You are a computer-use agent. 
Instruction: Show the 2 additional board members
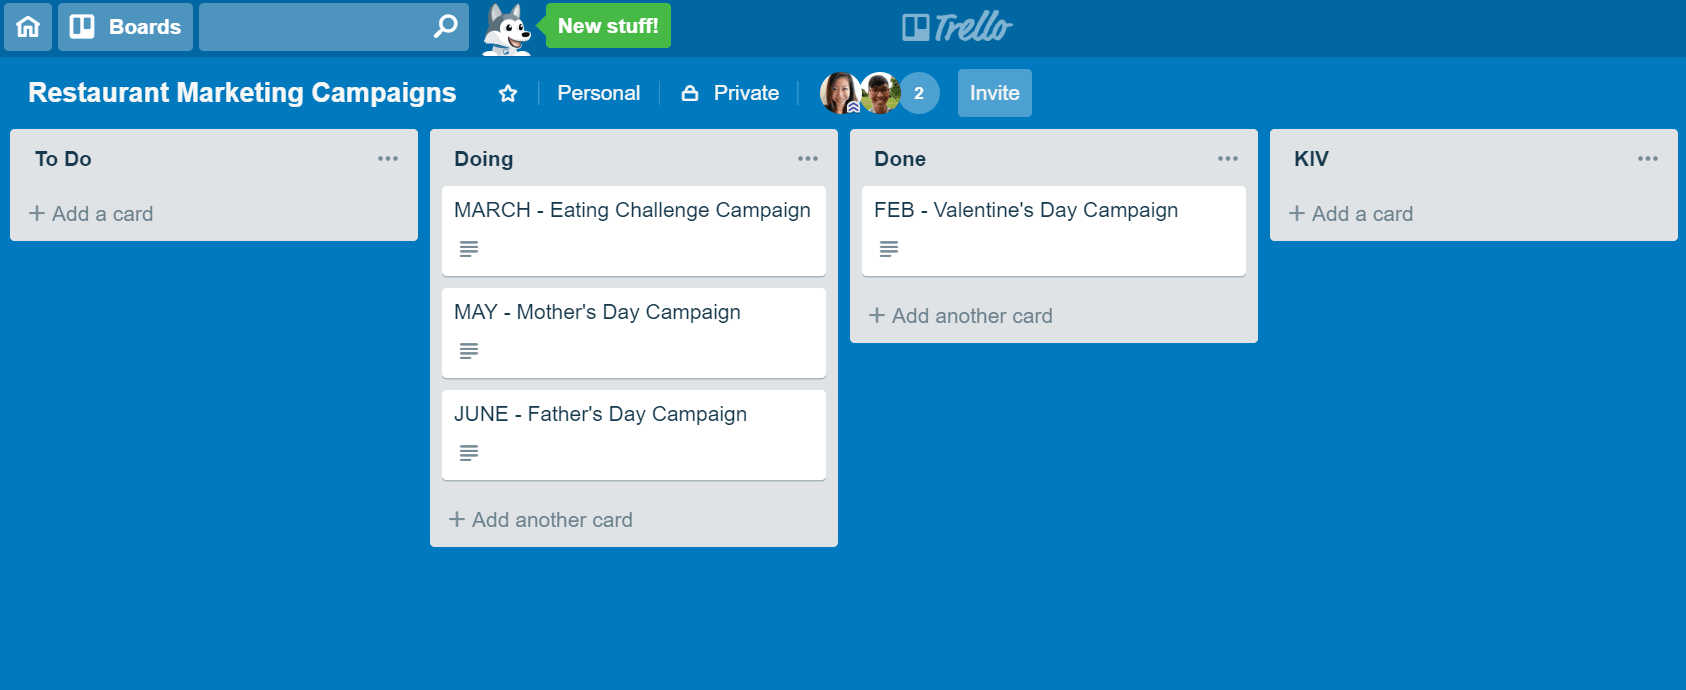(919, 93)
